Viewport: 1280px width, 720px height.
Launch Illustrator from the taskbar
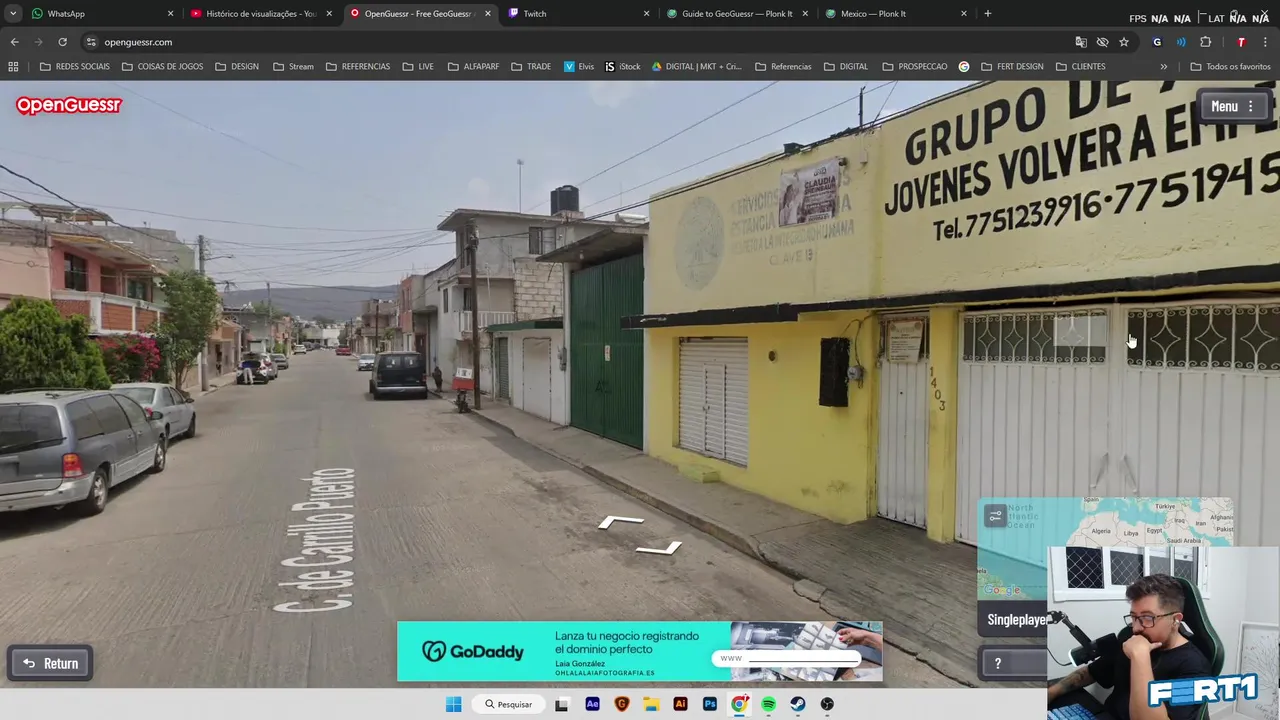pyautogui.click(x=680, y=704)
